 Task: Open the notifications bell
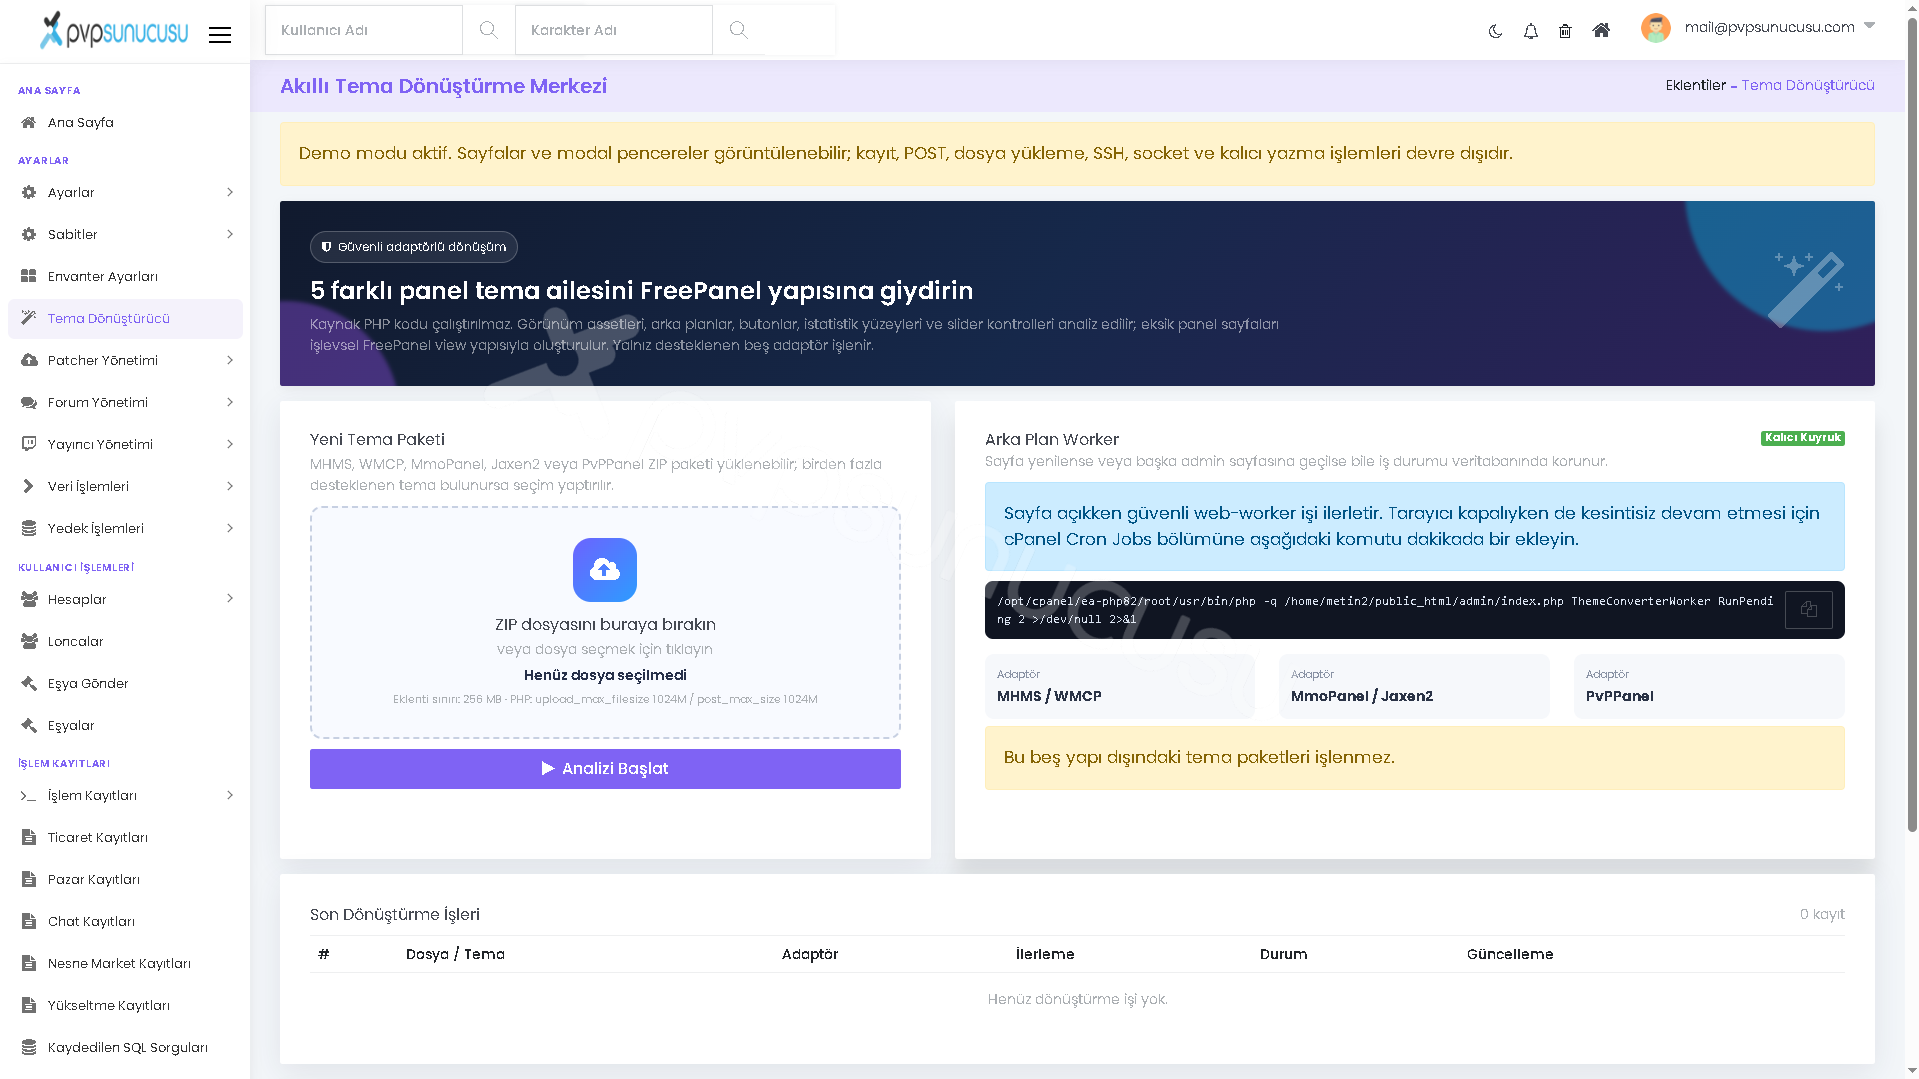1530,31
